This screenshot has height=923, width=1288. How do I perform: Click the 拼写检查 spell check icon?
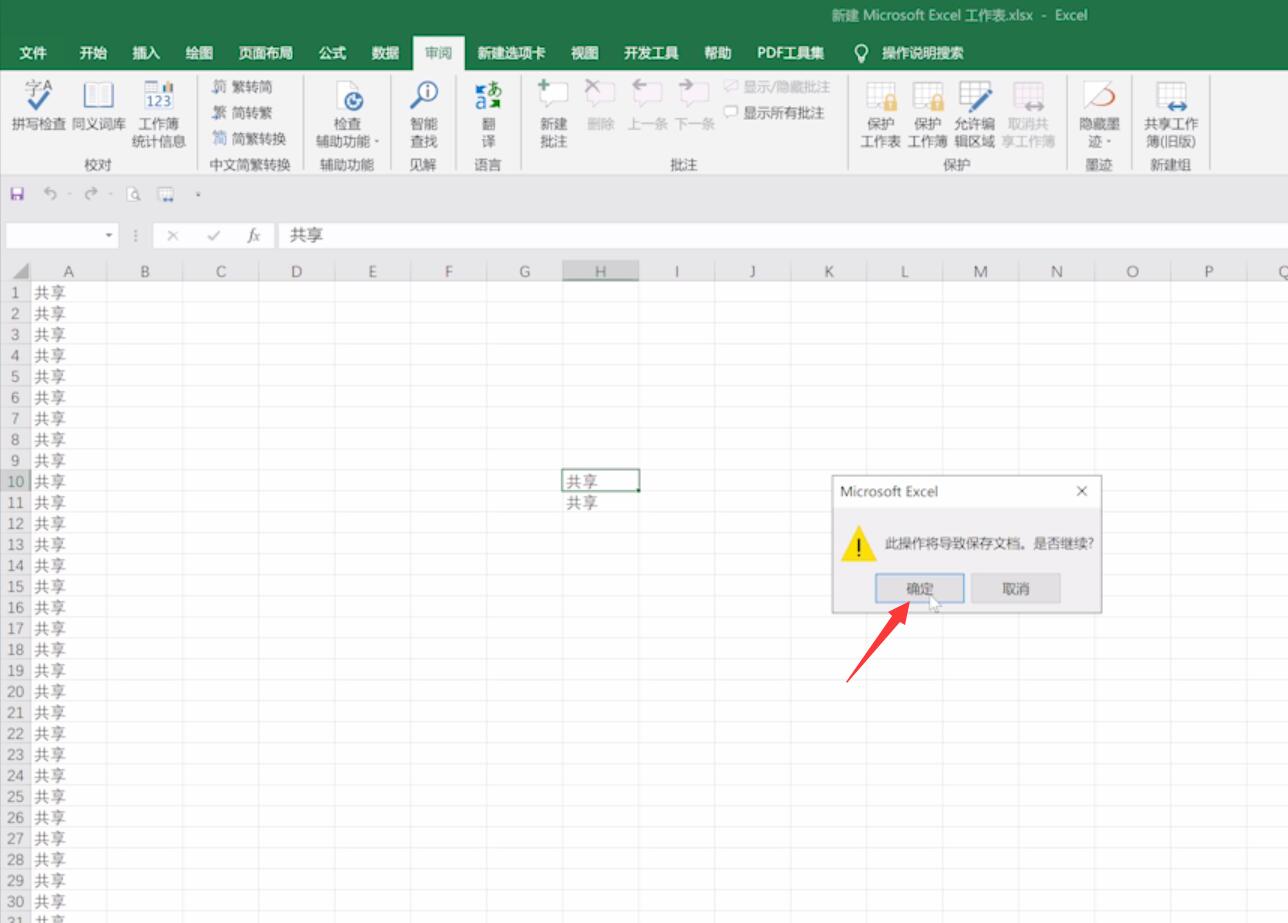tap(38, 96)
